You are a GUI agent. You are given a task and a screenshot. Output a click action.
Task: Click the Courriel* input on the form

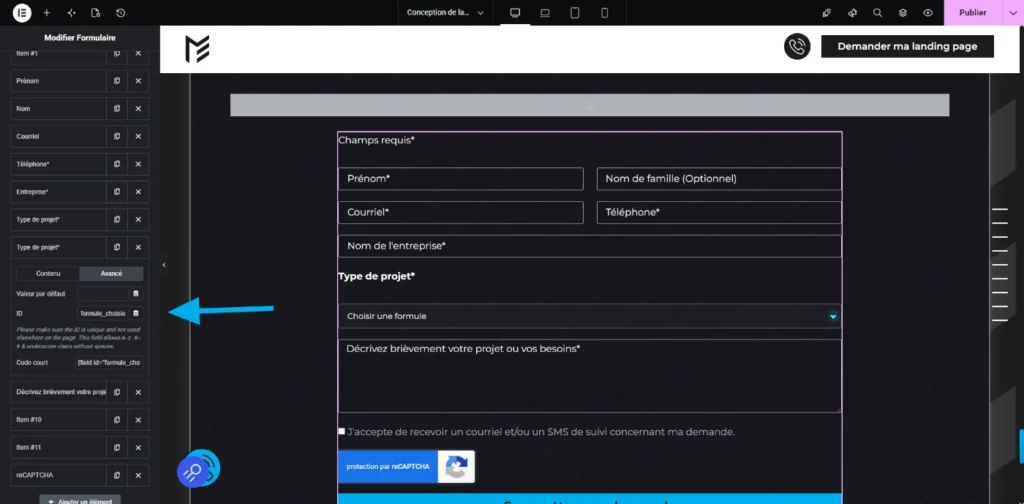460,213
